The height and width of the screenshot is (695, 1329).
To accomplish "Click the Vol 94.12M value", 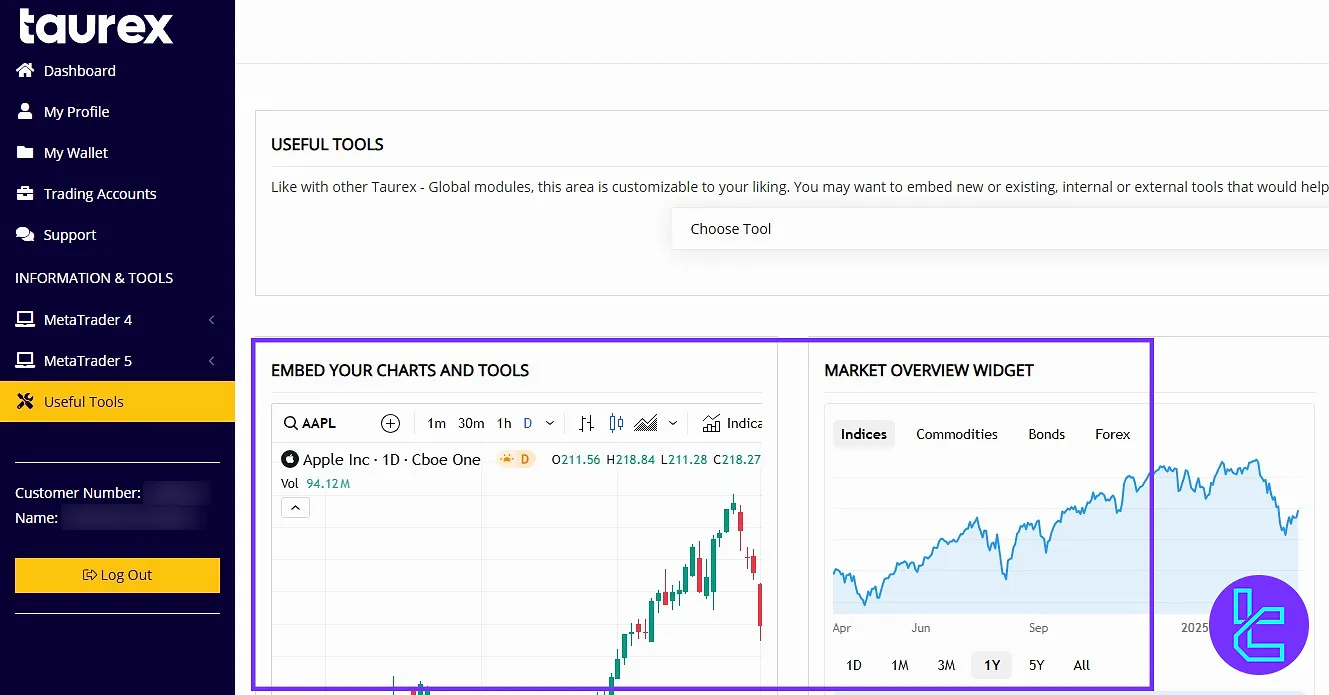I will pyautogui.click(x=328, y=483).
